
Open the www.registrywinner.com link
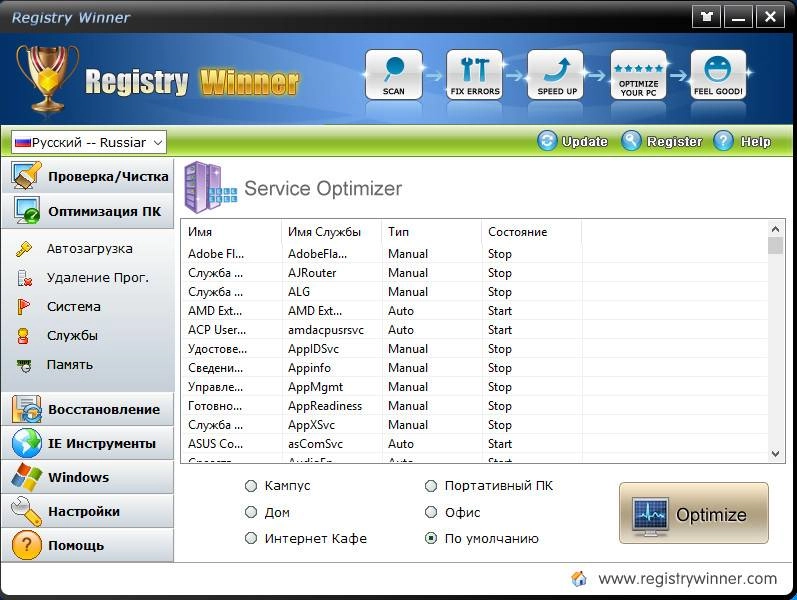click(687, 579)
